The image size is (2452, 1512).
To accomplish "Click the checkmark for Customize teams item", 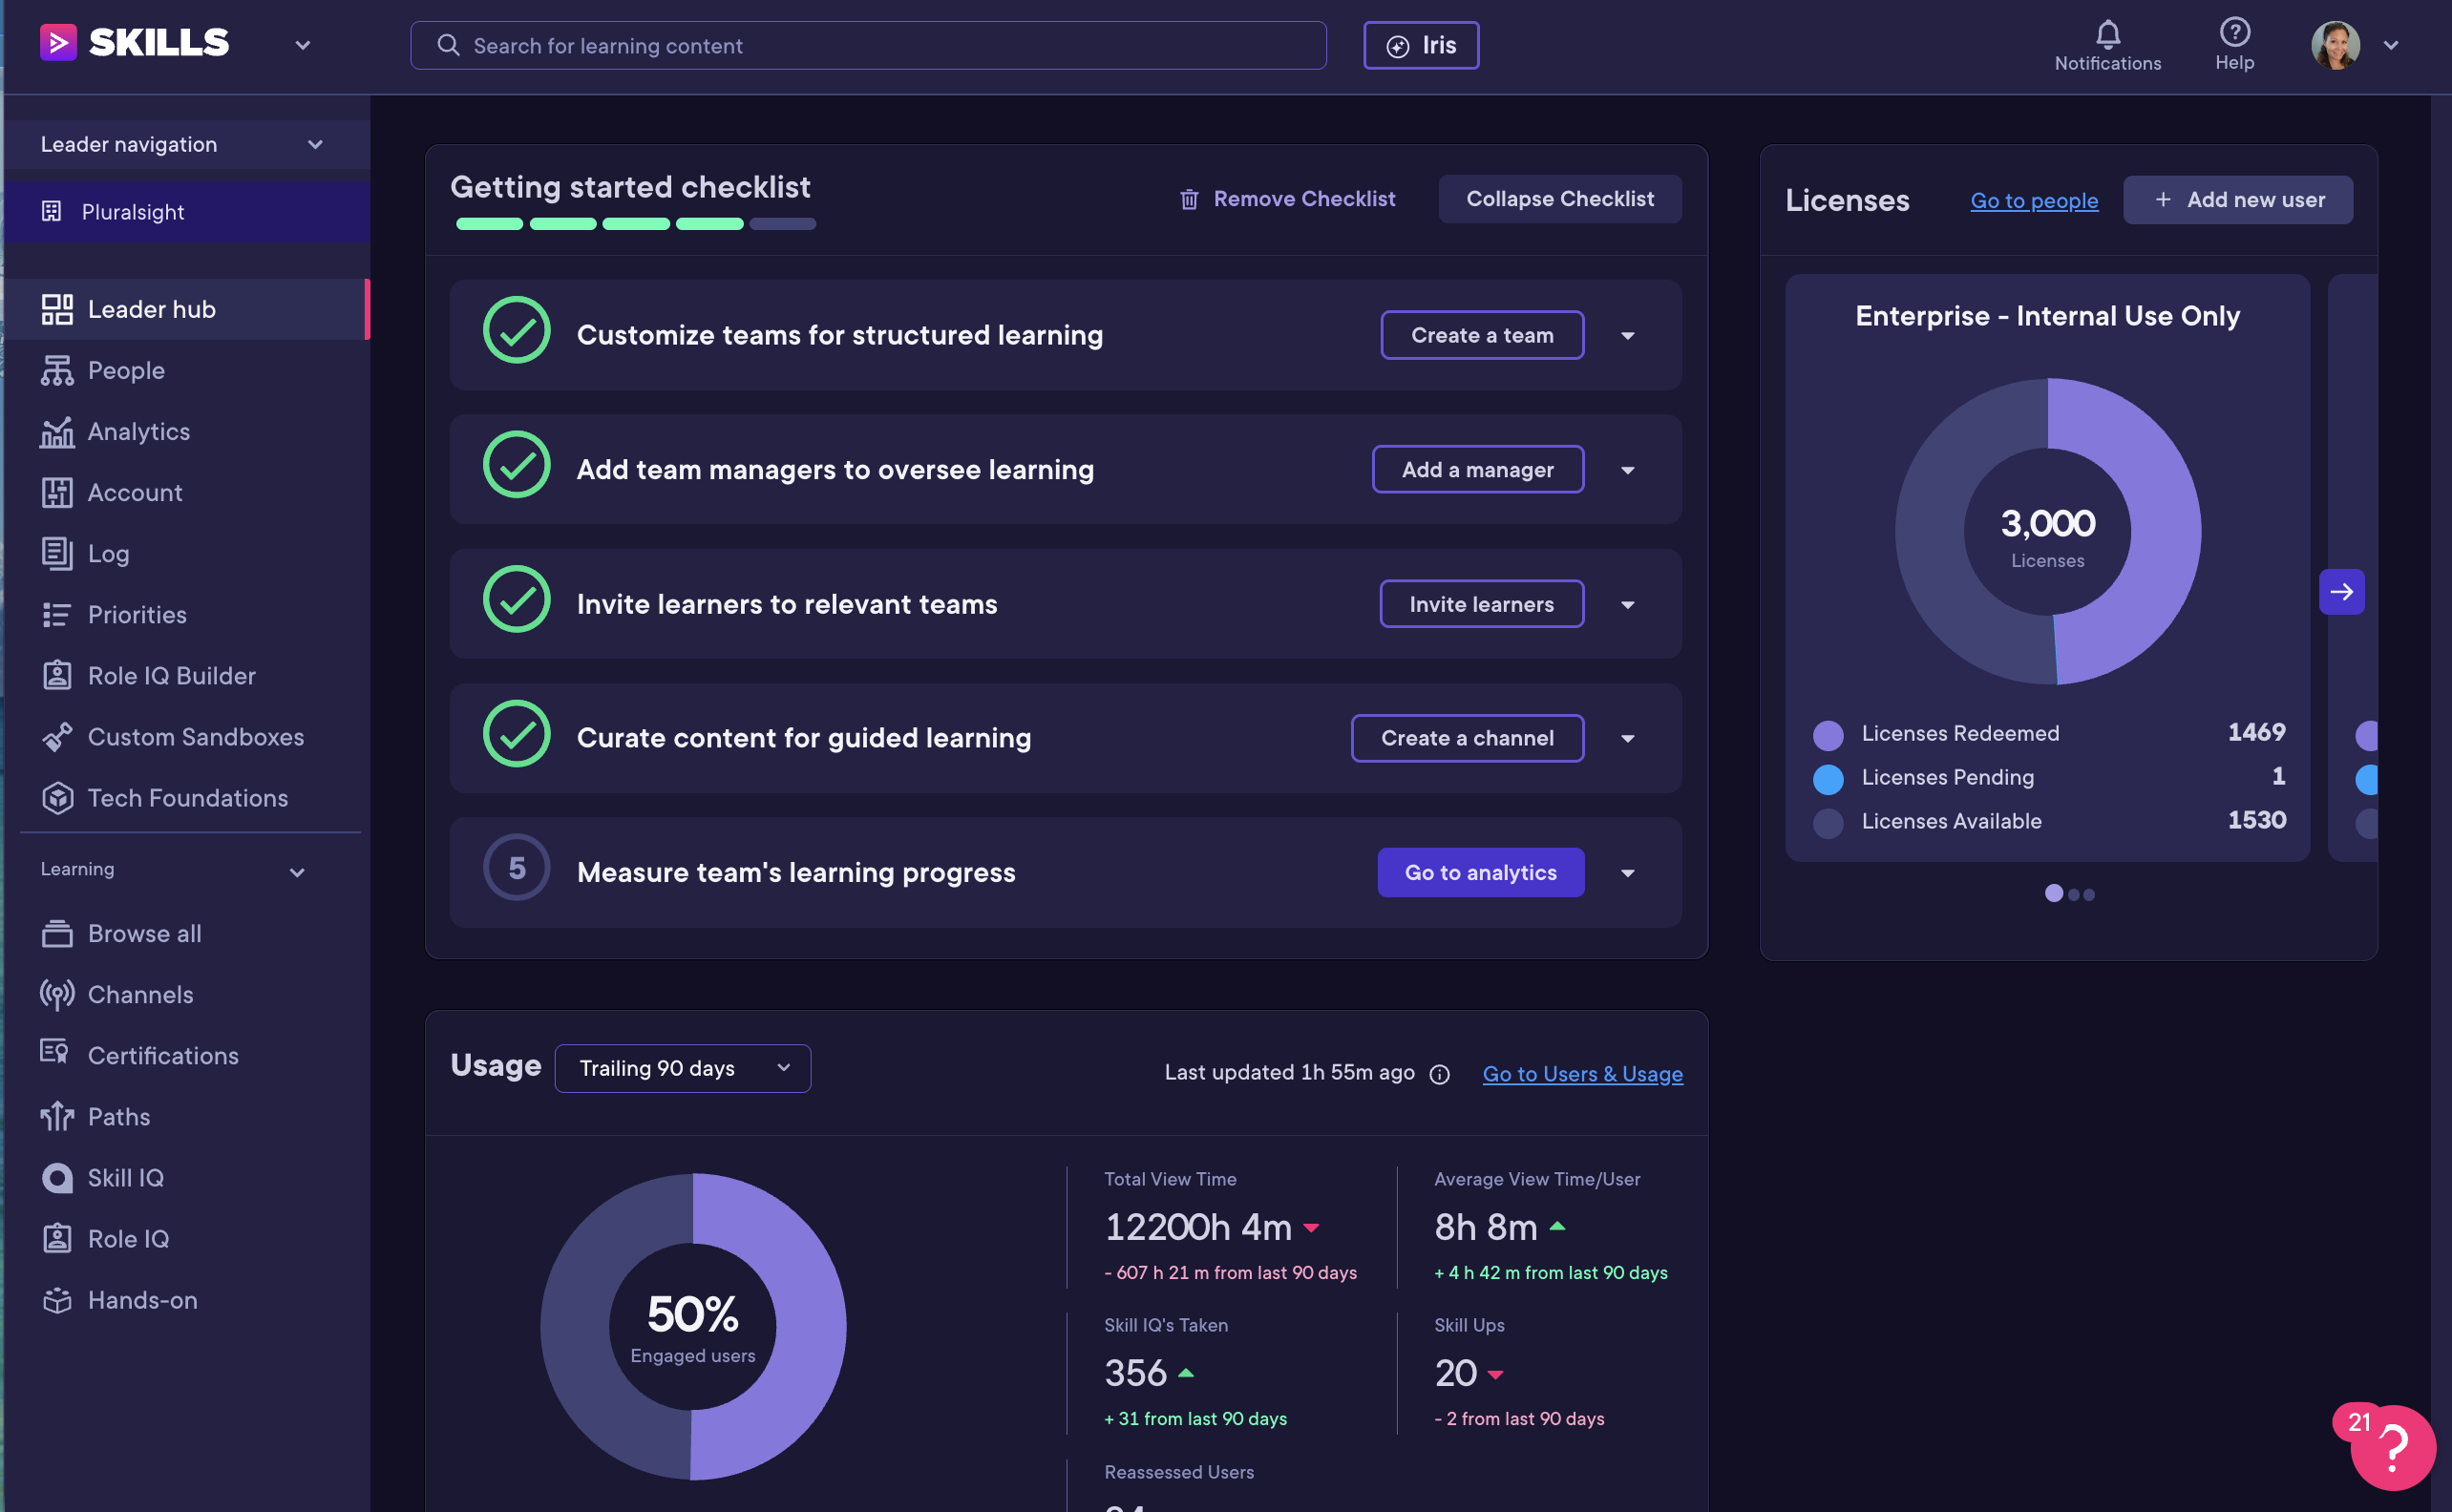I will click(x=517, y=331).
